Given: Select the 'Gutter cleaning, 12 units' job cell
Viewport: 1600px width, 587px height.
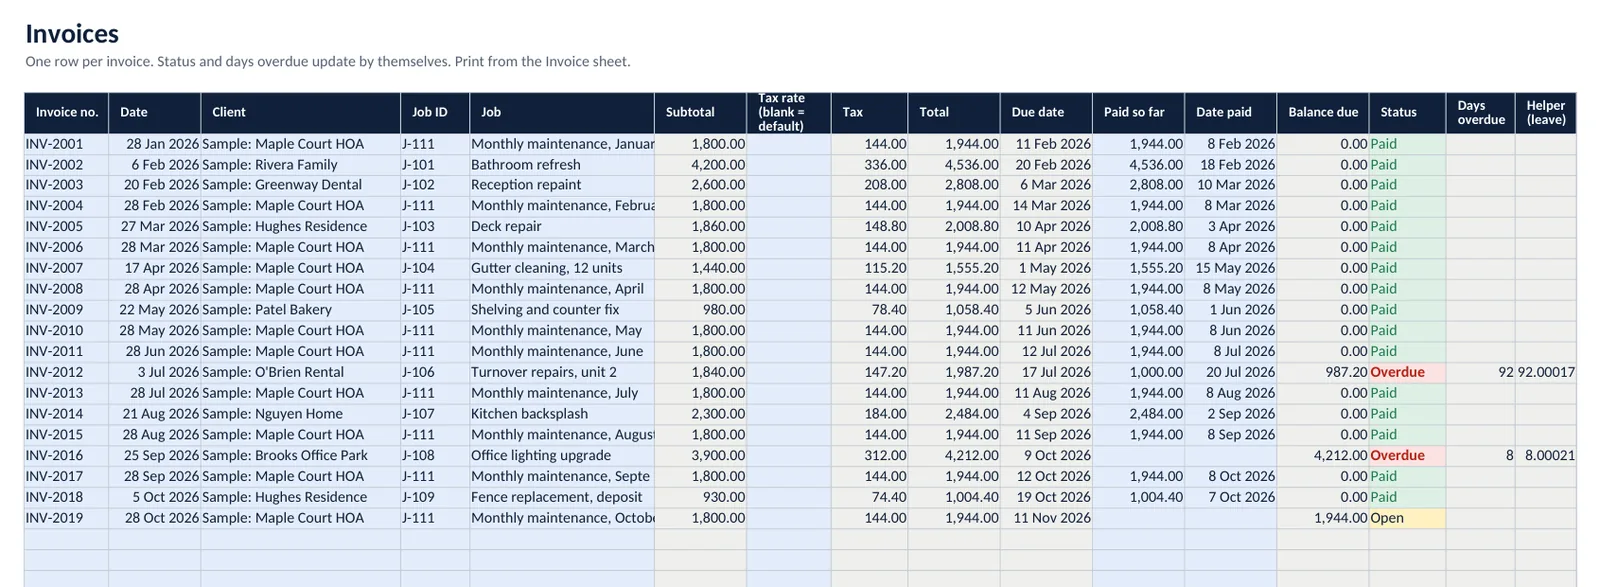Looking at the screenshot, I should click(562, 269).
